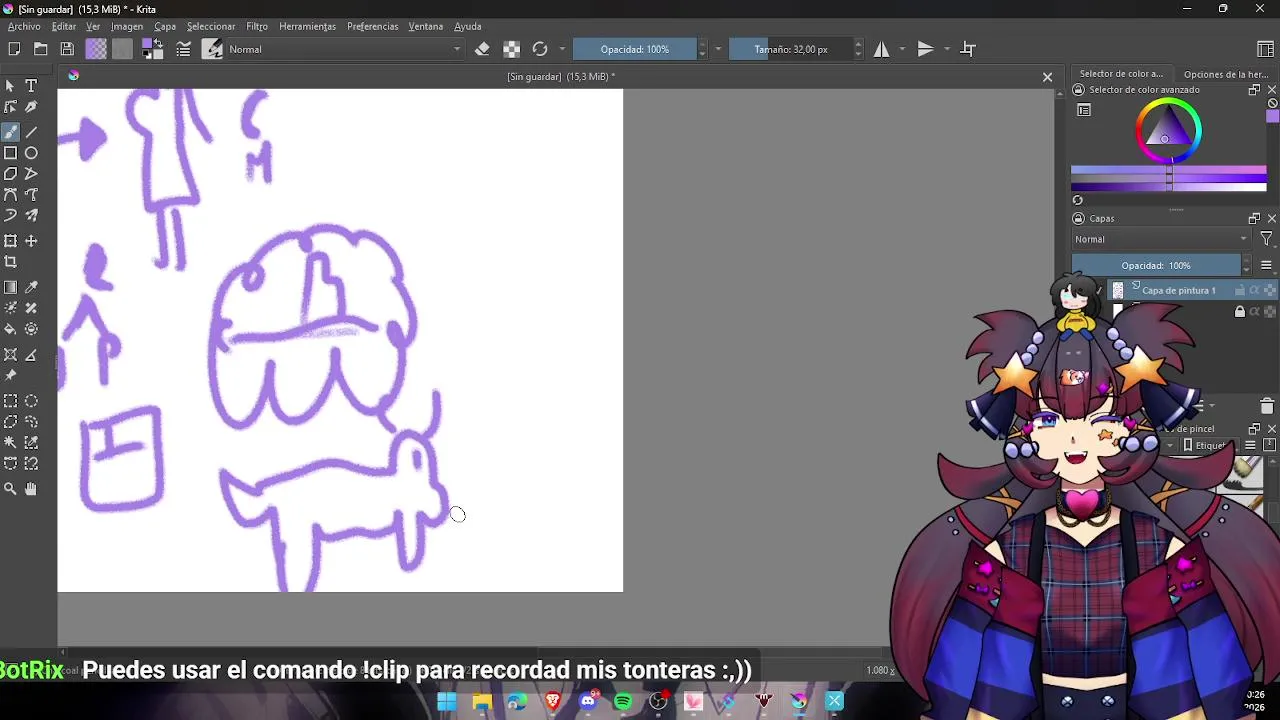Viewport: 1280px width, 720px height.
Task: Open the Filtro menu
Action: tap(257, 26)
